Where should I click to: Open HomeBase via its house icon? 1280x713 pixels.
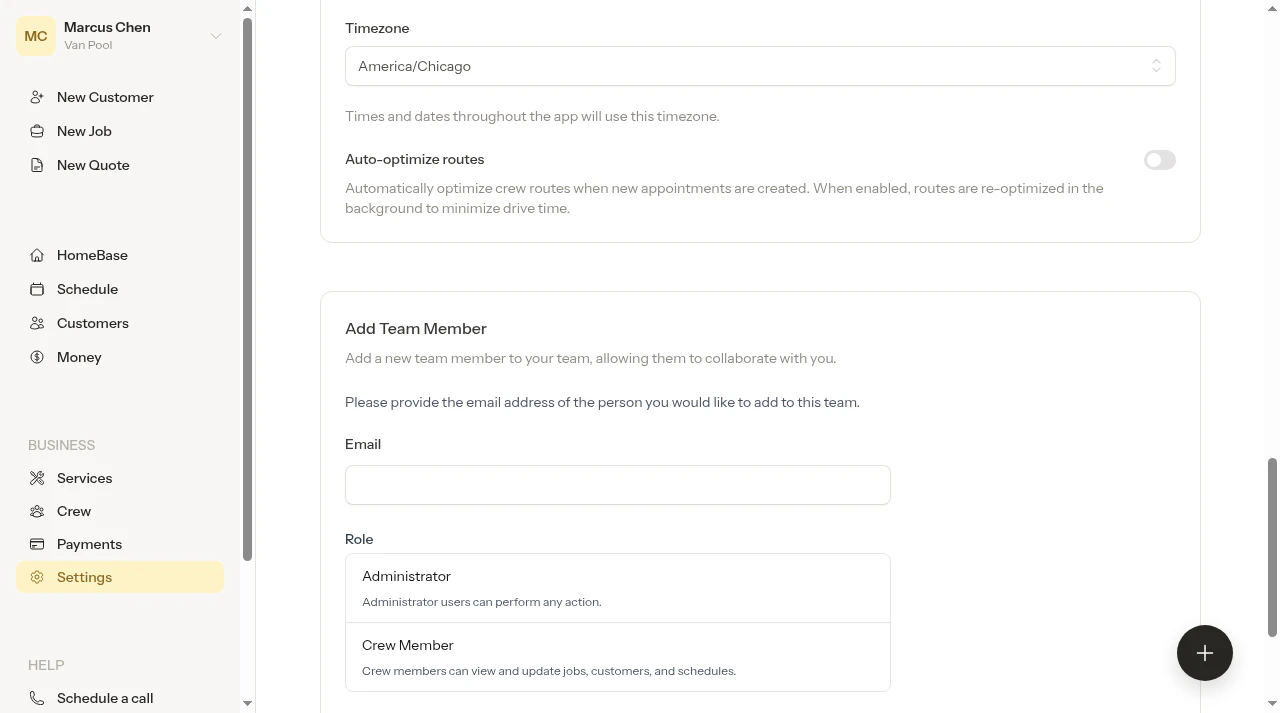click(37, 255)
